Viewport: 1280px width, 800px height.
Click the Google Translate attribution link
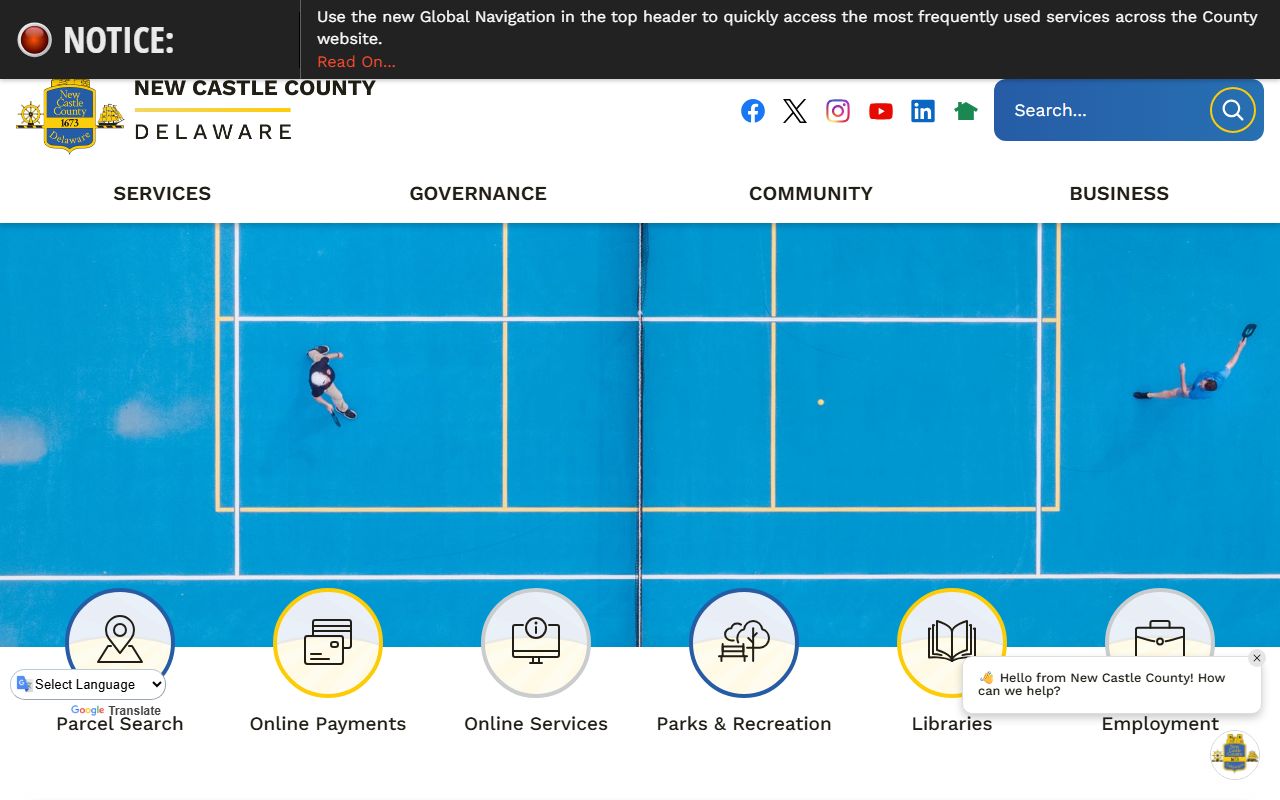tap(115, 711)
